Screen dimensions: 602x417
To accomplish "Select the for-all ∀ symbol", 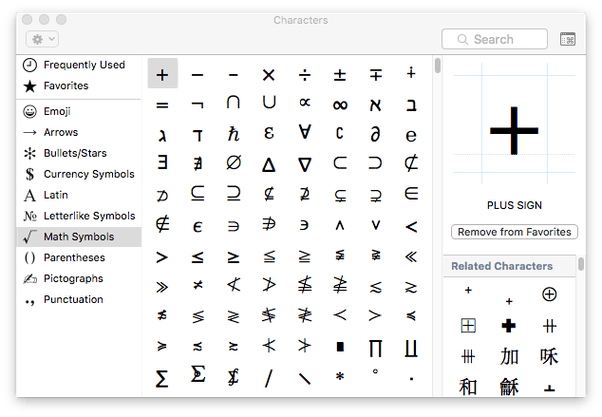I will coord(304,132).
